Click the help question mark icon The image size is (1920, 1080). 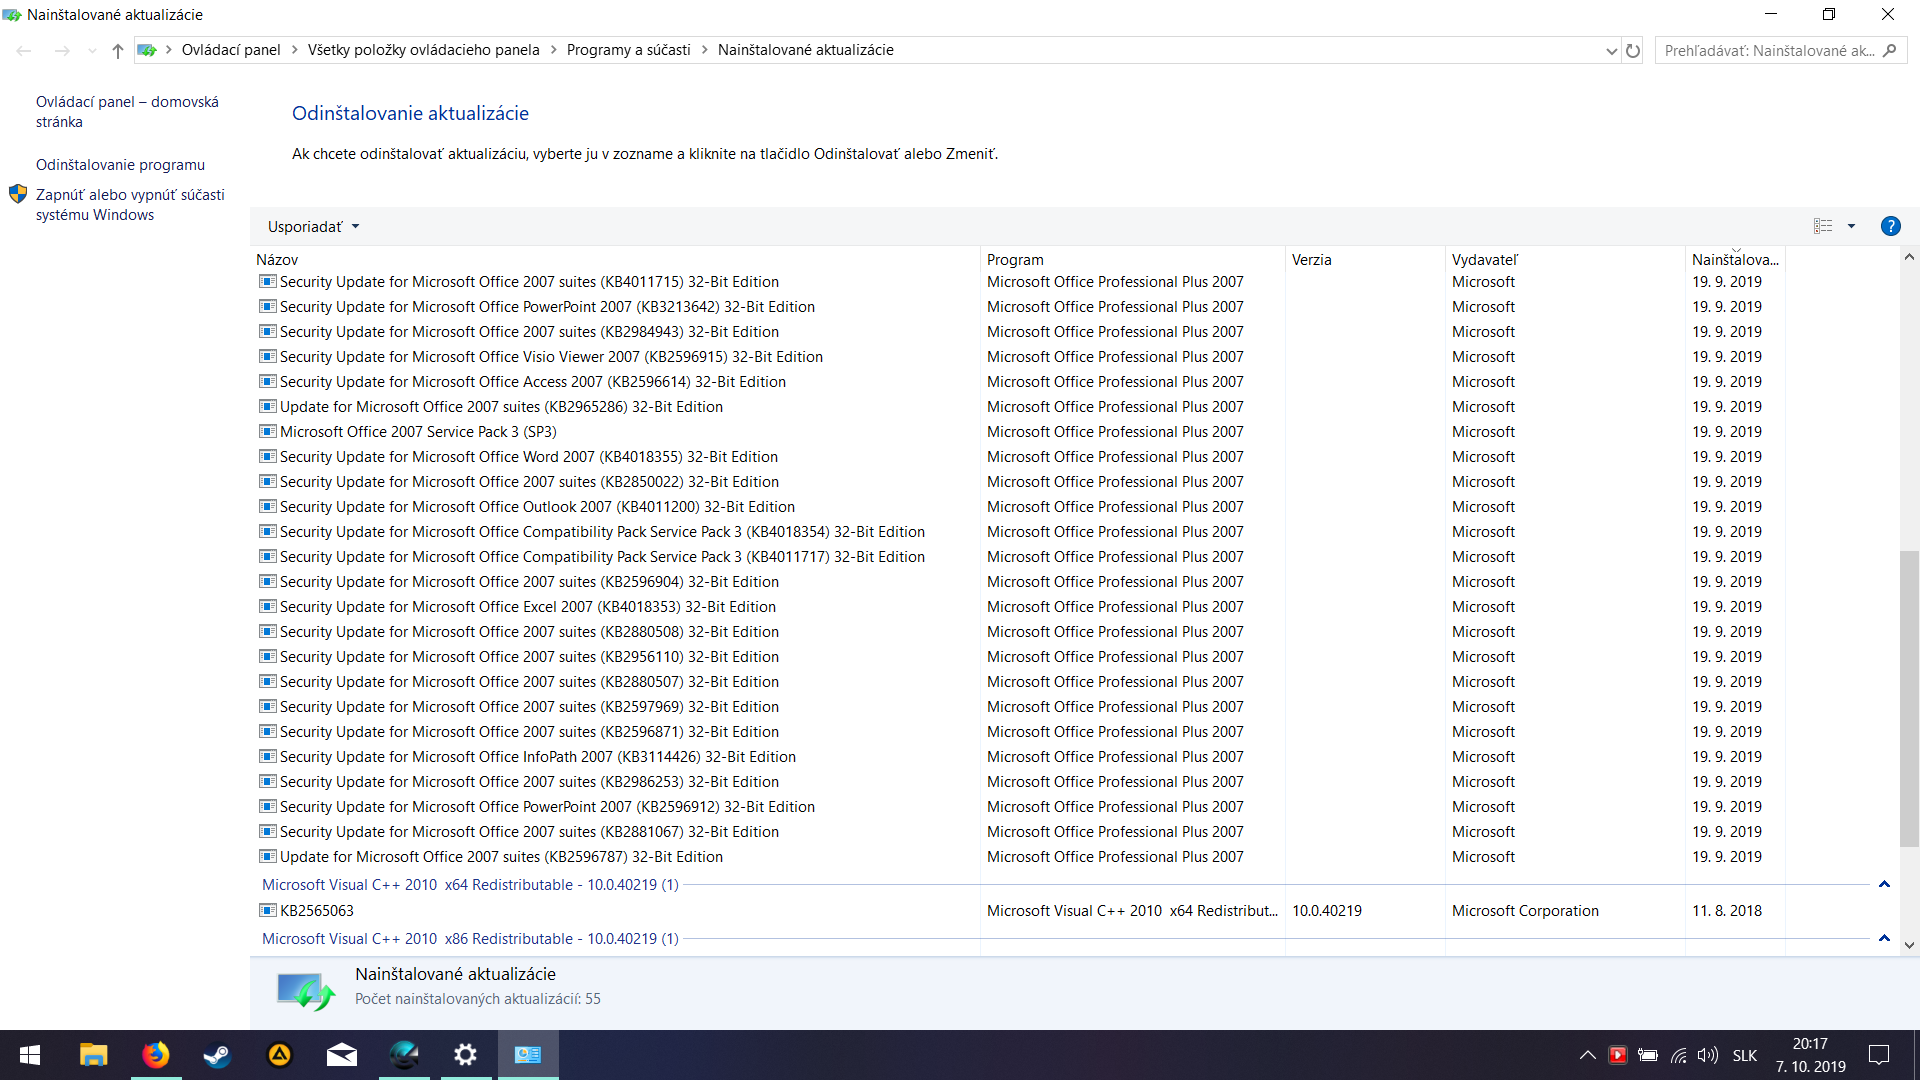coord(1890,226)
